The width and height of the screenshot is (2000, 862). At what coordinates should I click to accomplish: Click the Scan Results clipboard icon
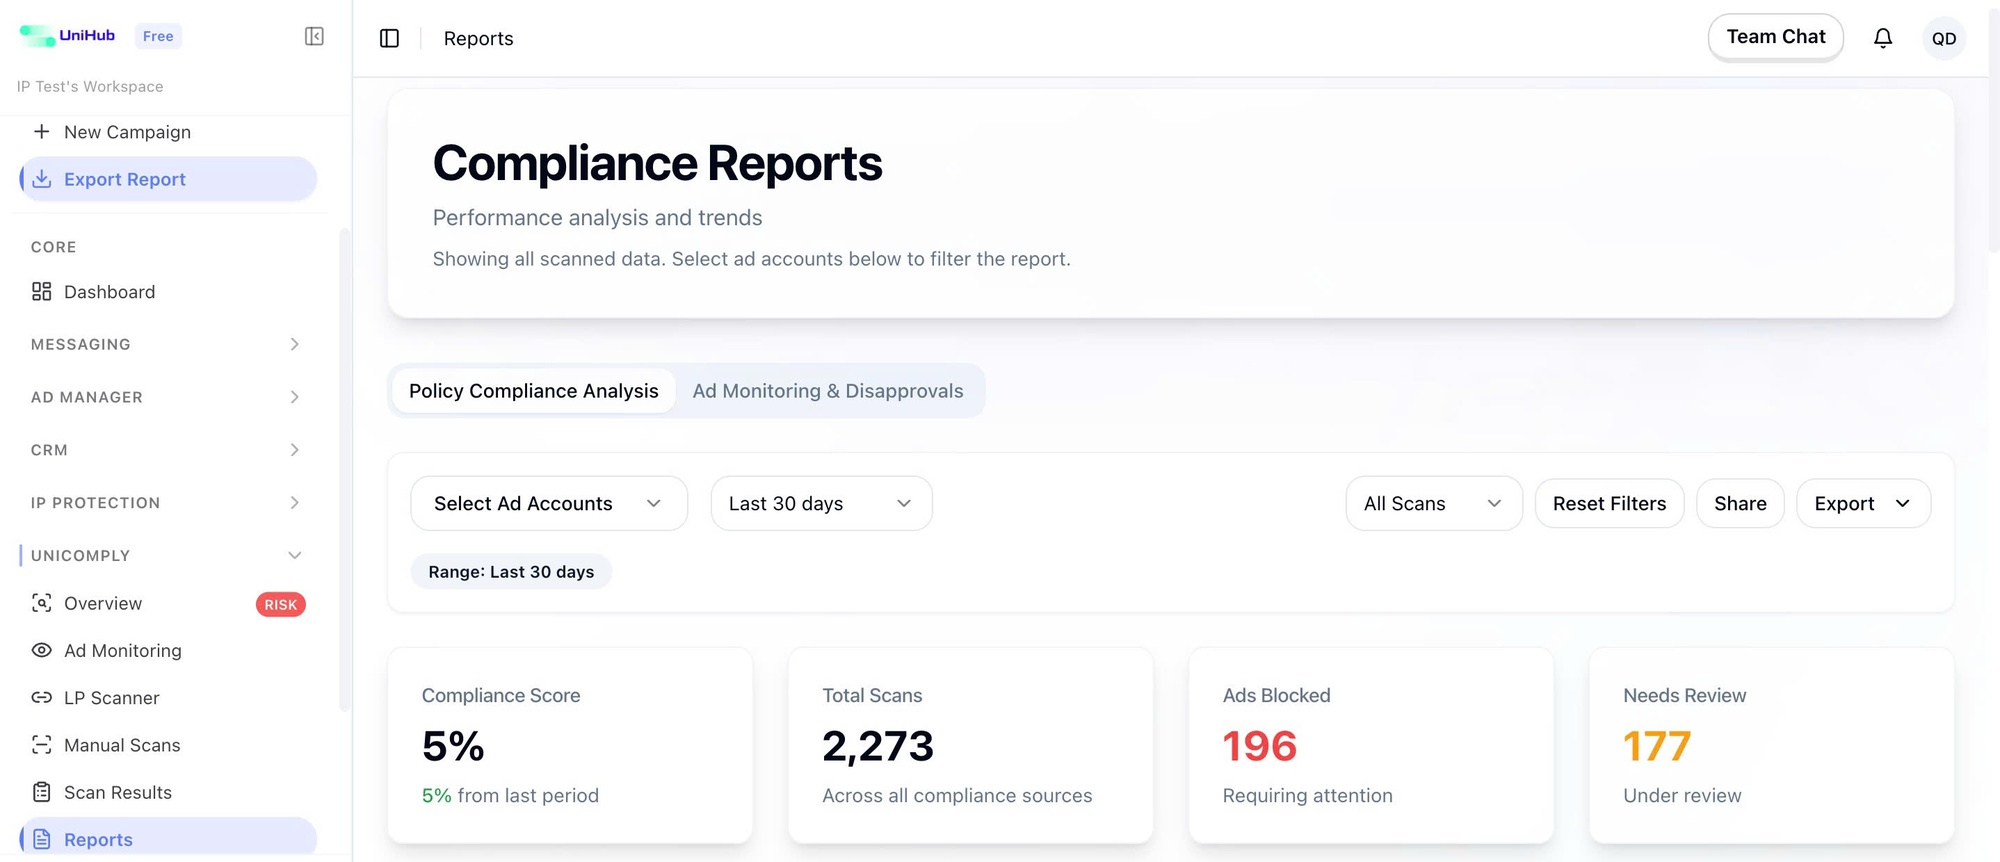pyautogui.click(x=41, y=792)
